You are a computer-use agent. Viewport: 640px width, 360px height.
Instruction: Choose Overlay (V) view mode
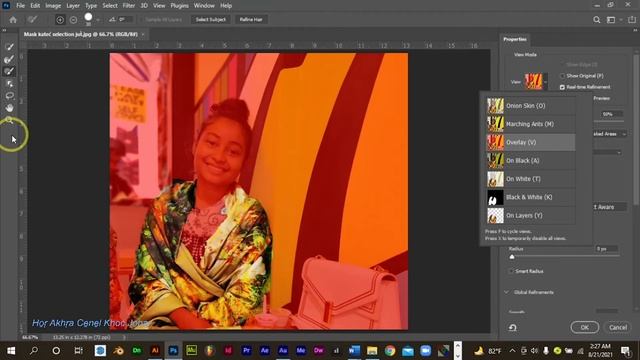pyautogui.click(x=531, y=142)
